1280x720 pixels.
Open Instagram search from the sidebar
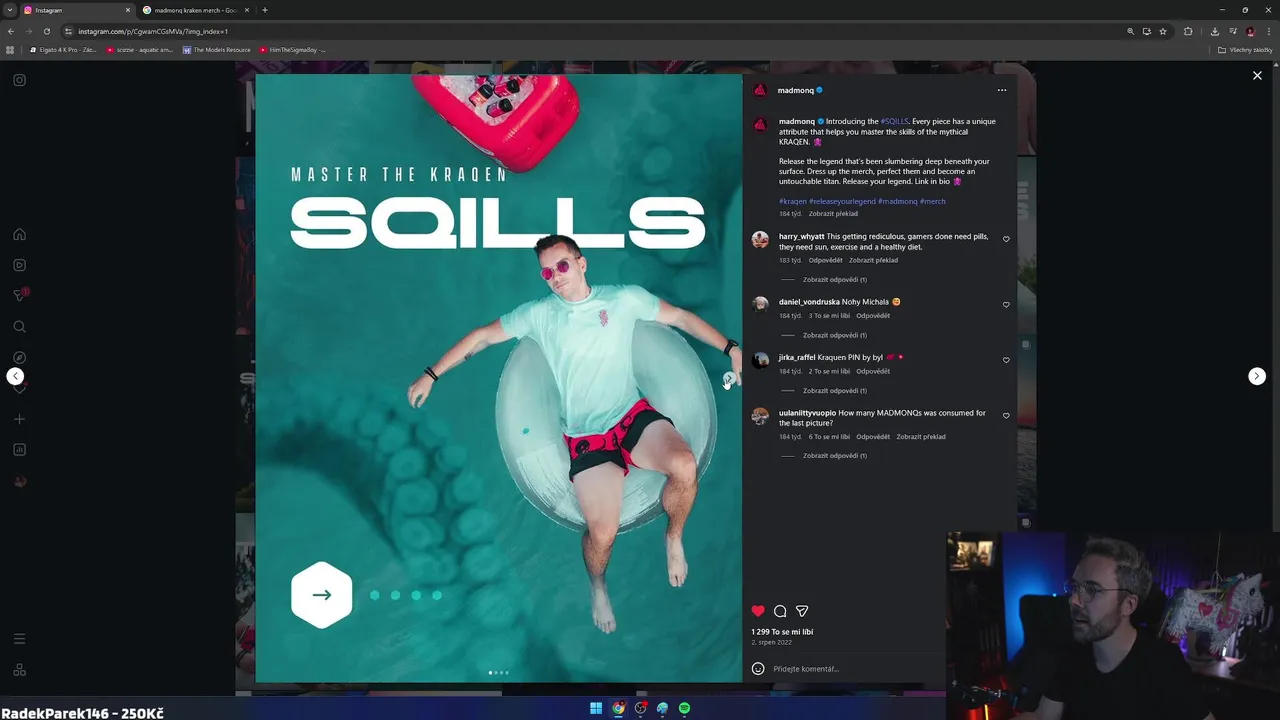(x=19, y=326)
